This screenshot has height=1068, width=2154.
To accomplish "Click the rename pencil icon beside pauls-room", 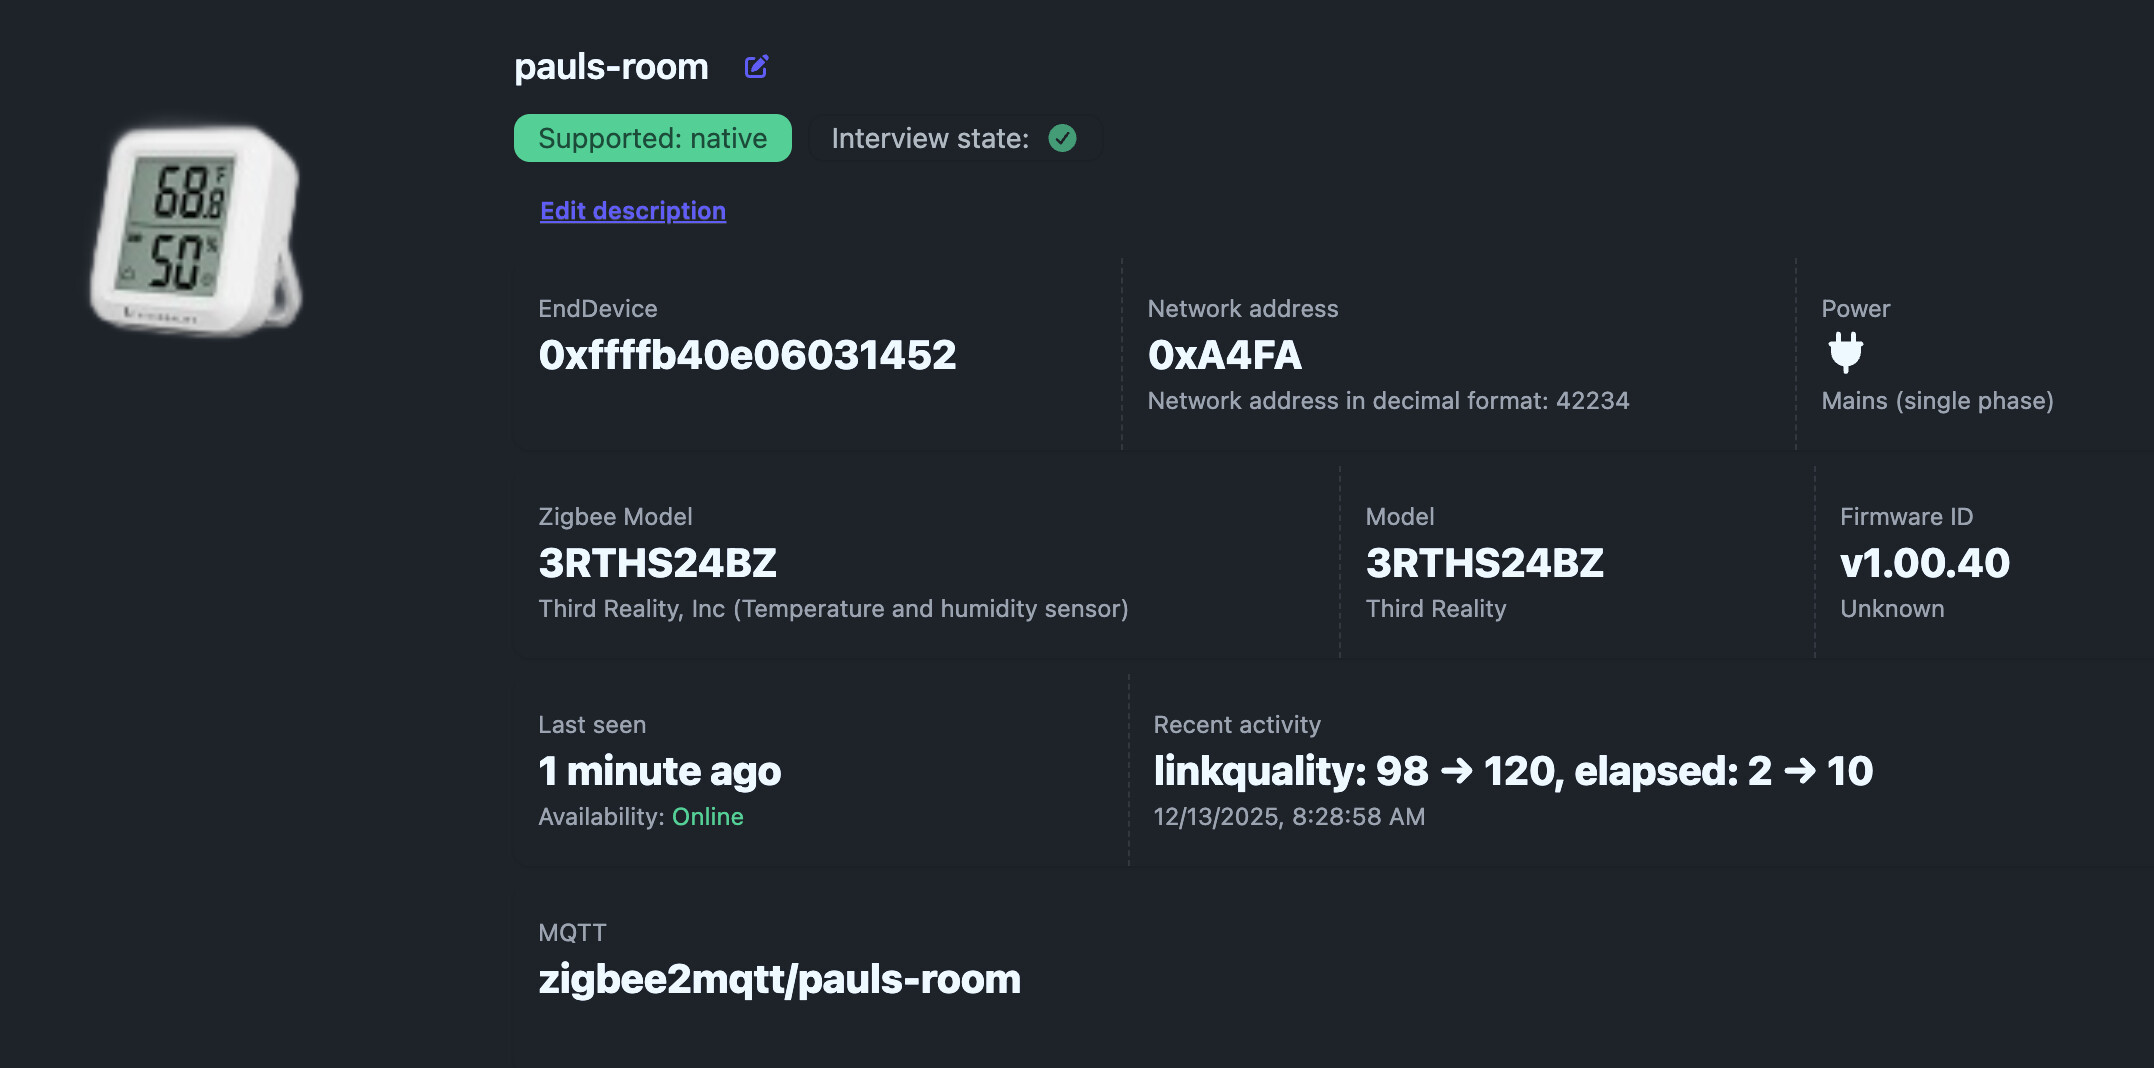I will pyautogui.click(x=757, y=67).
